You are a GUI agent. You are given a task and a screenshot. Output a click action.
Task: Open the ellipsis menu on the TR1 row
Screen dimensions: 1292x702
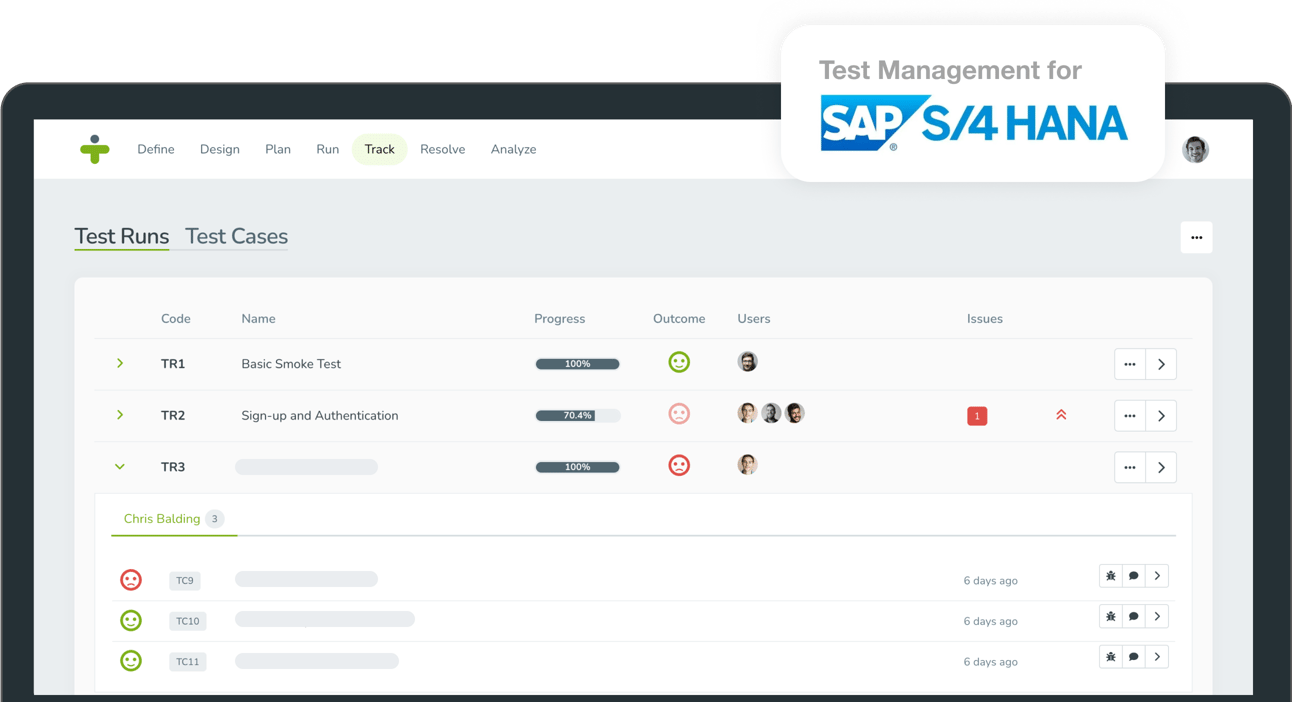tap(1130, 364)
